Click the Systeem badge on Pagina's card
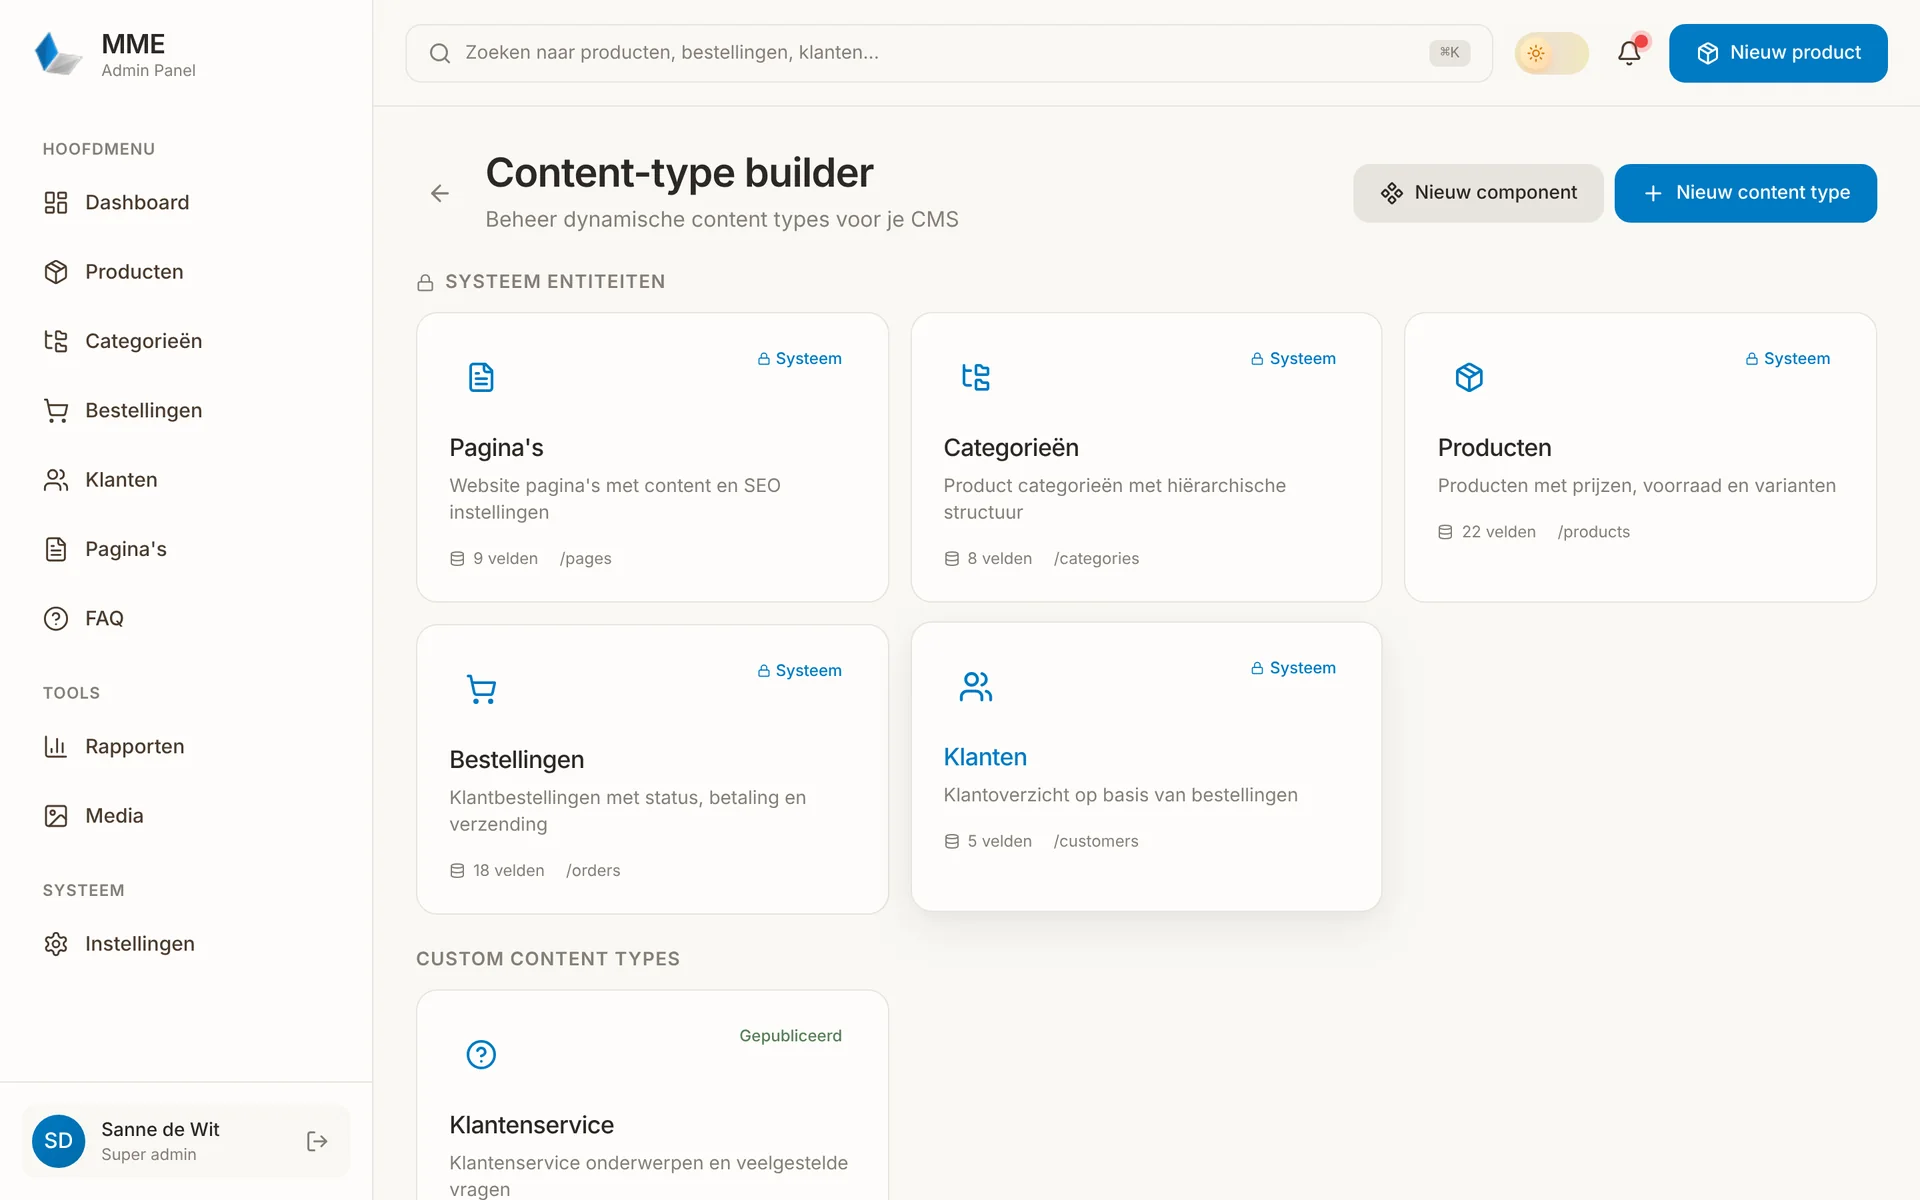Screen dimensions: 1920x1200 point(799,359)
